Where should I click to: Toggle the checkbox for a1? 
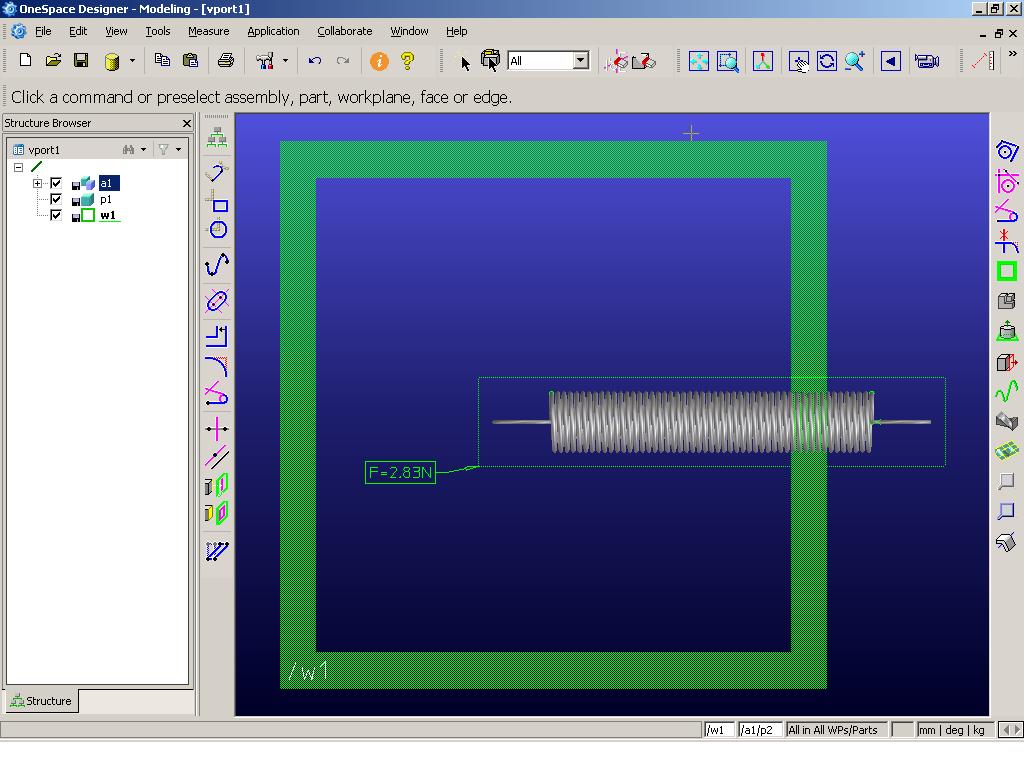pos(56,183)
